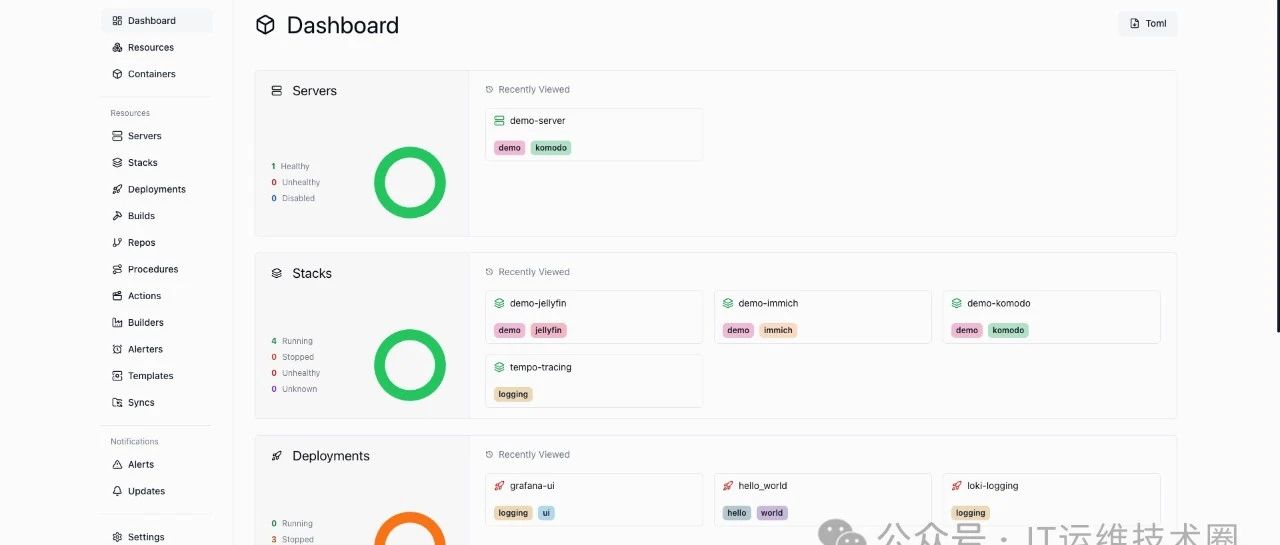Select the pink demo tag on demo-jellyfin
The image size is (1280, 545).
510,330
